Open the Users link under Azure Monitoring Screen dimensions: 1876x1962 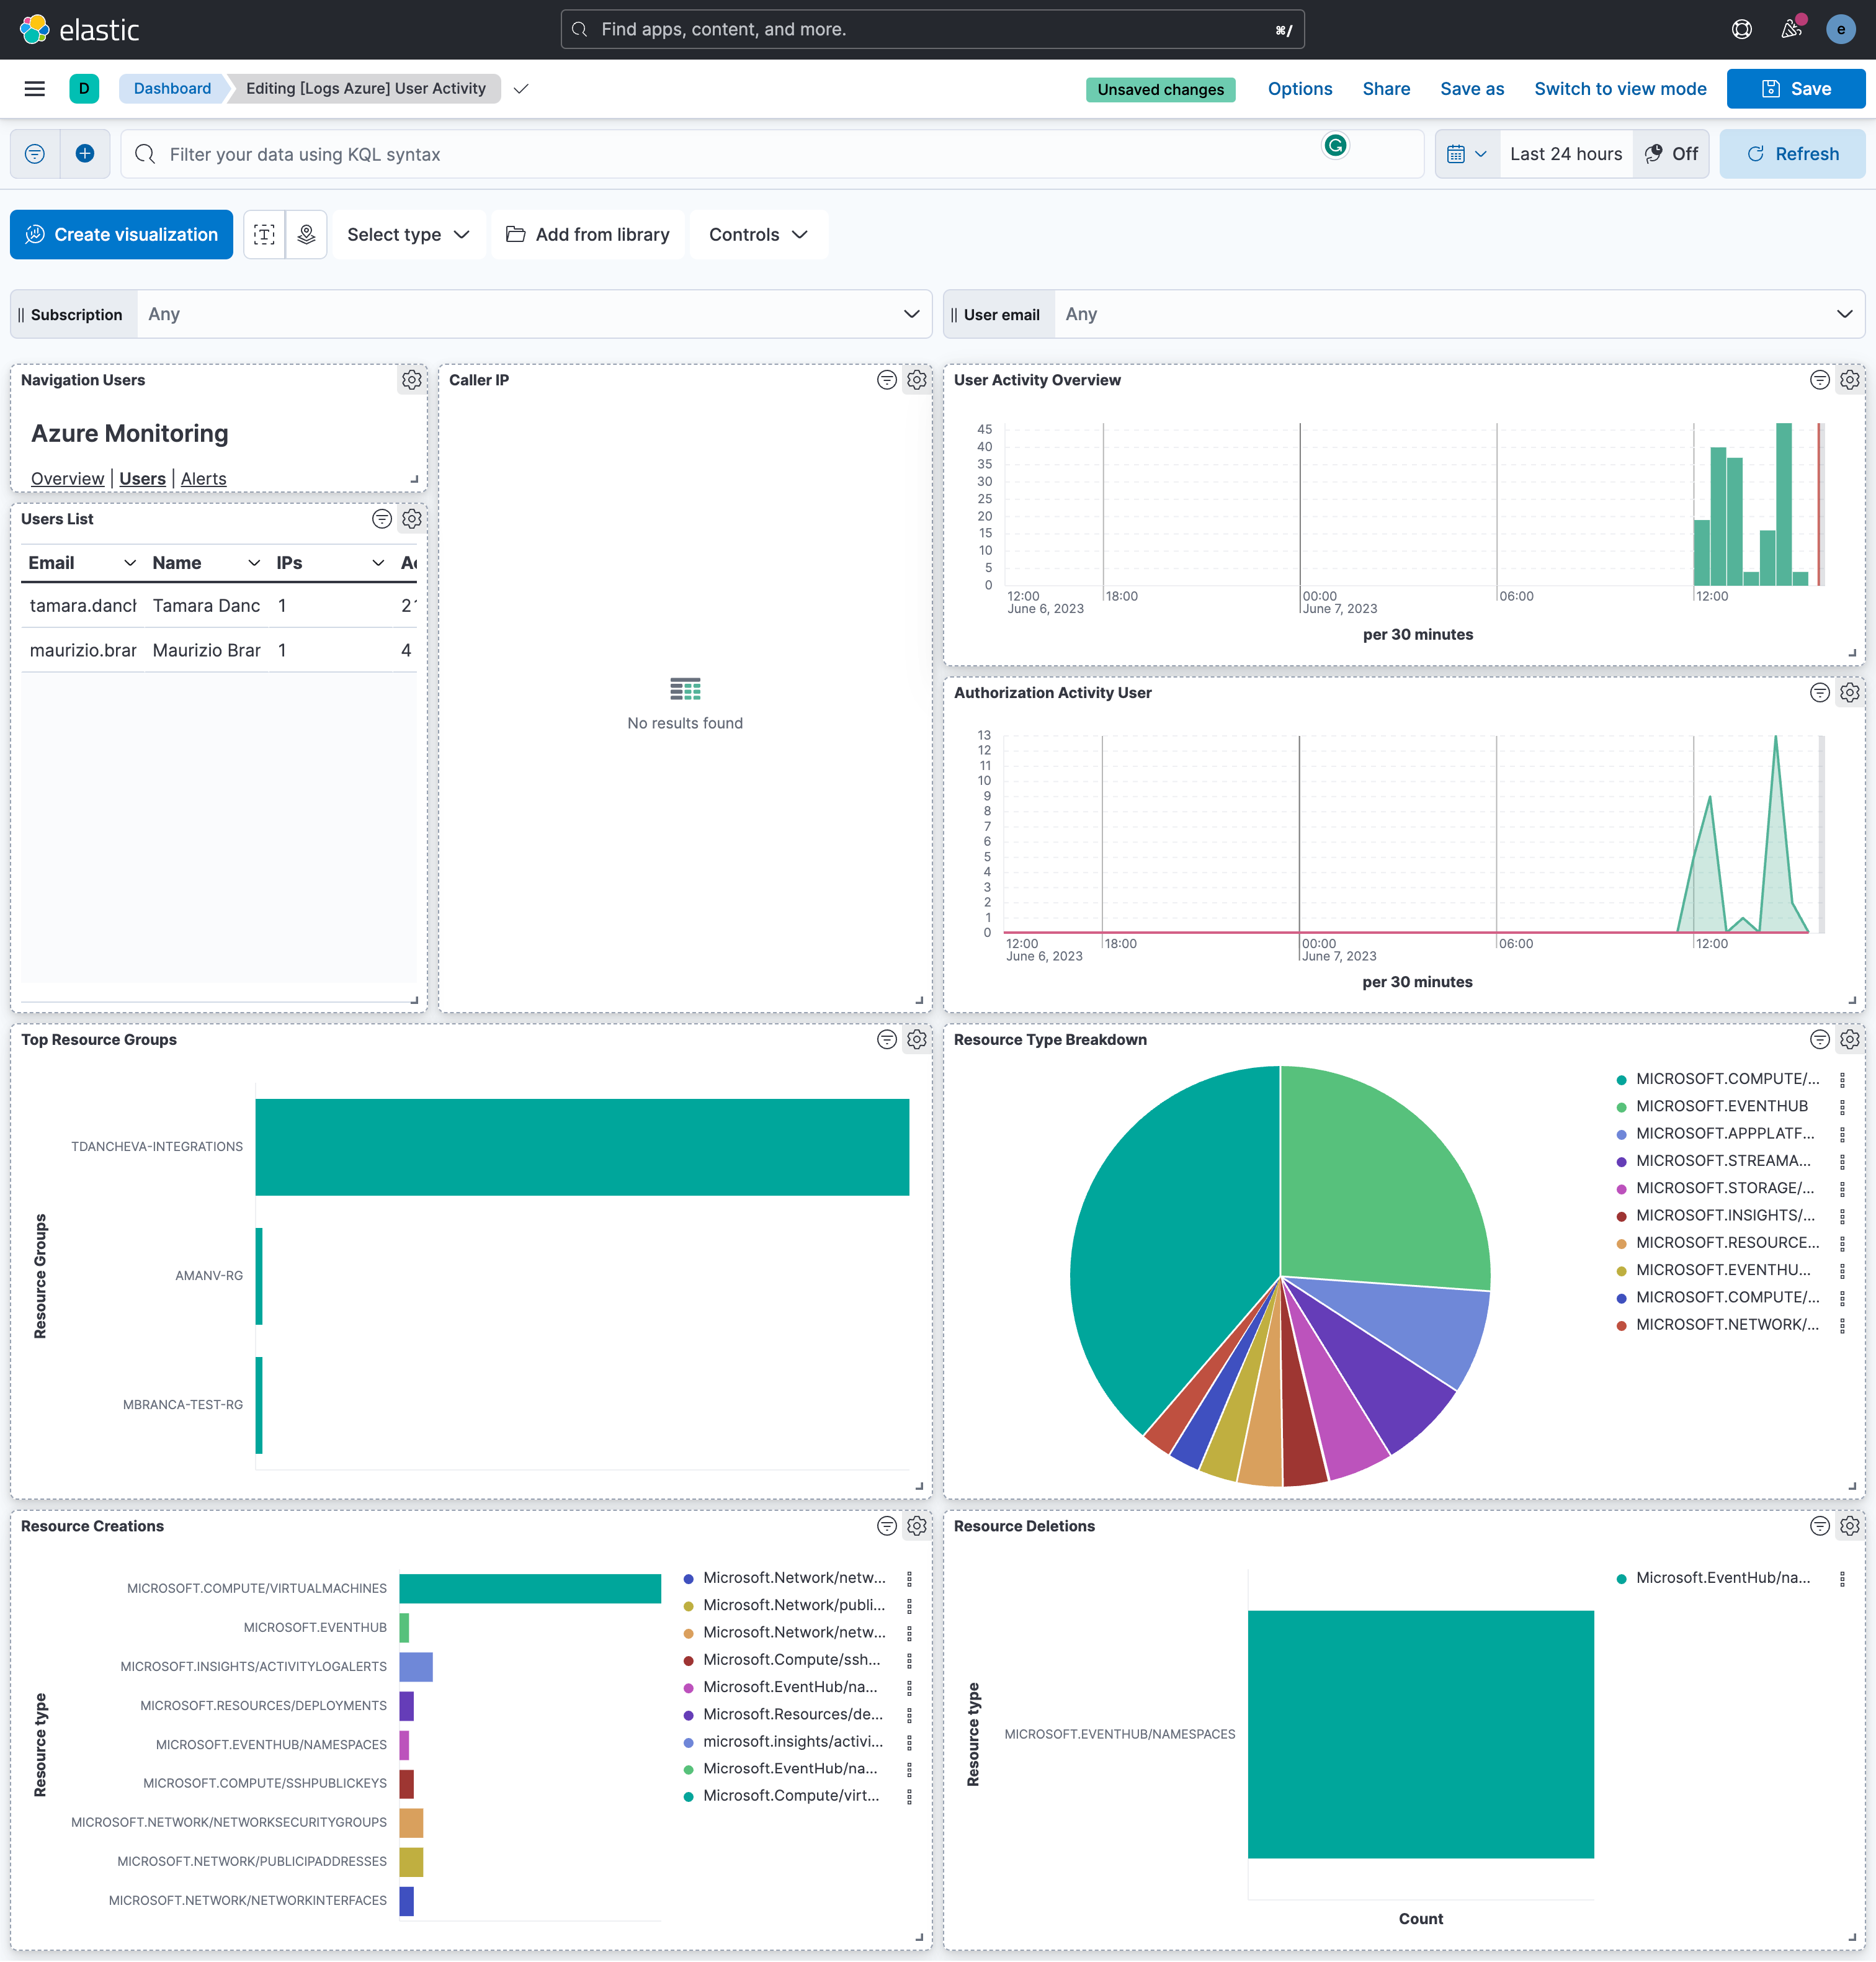click(141, 478)
